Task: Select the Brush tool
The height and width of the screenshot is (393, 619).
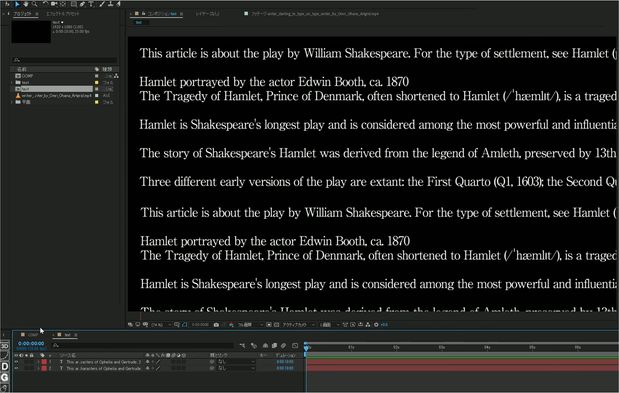Action: (102, 4)
